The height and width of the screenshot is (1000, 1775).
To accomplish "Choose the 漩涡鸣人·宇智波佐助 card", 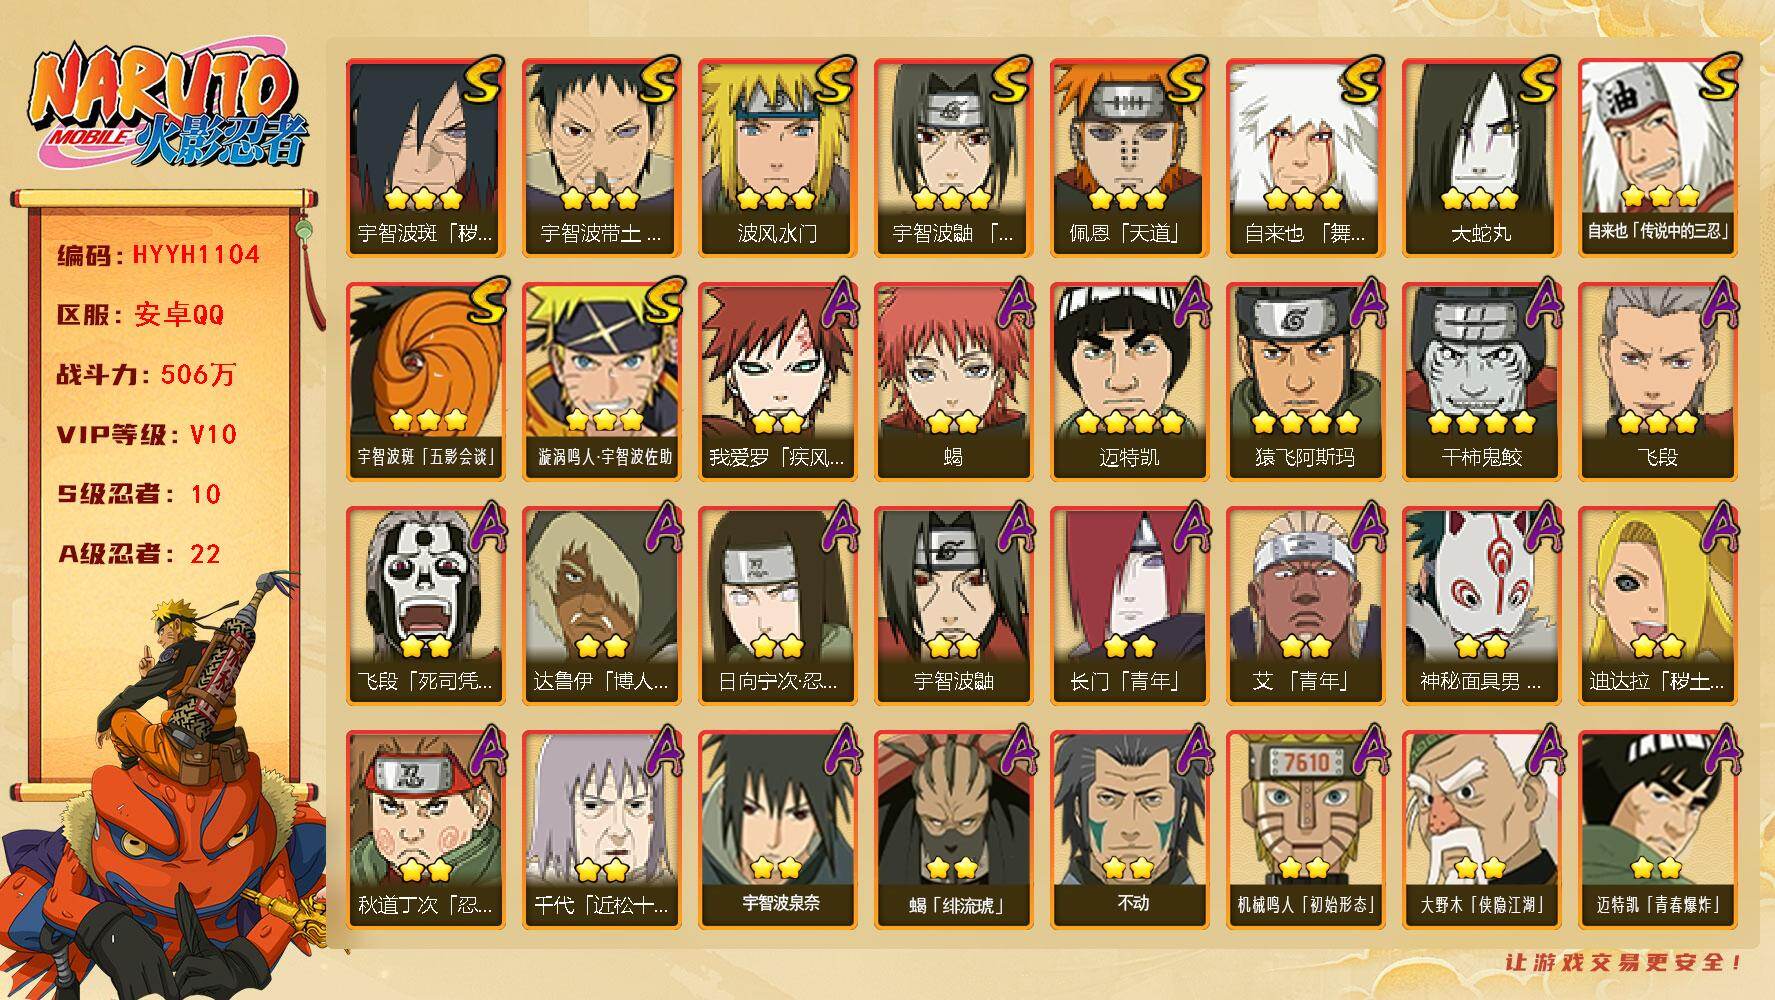I will [601, 381].
